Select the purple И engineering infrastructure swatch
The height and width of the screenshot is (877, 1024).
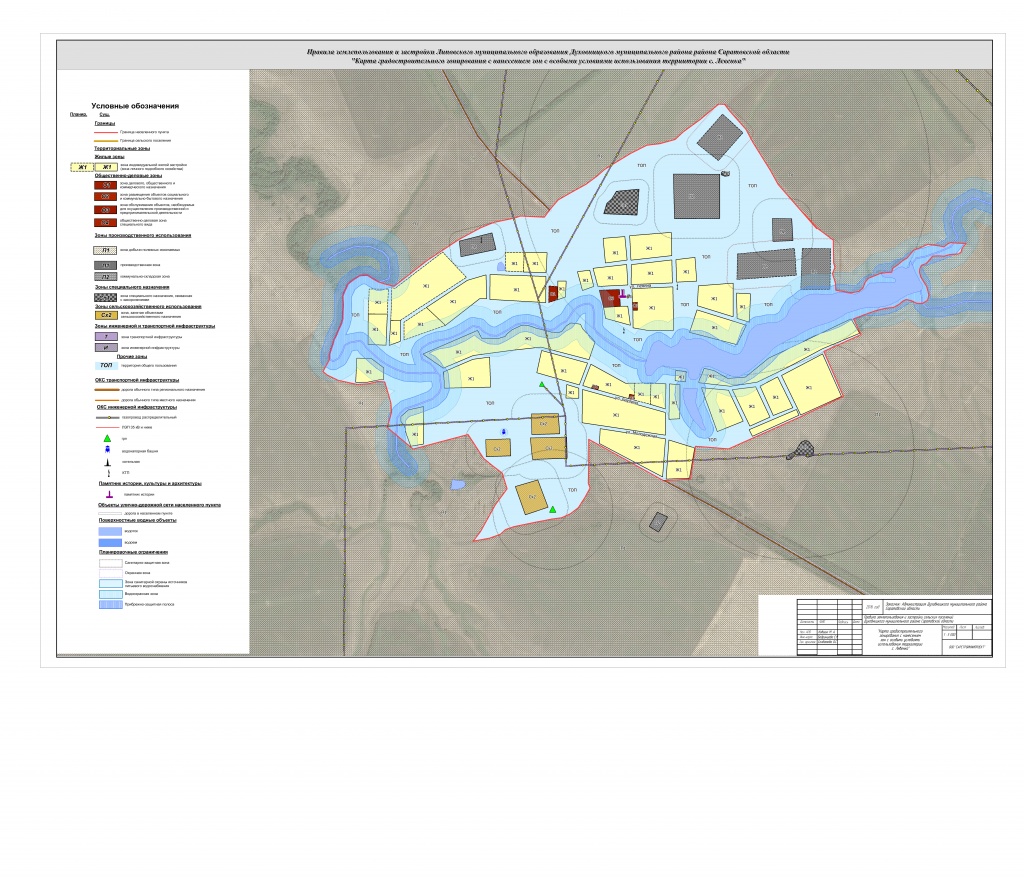106,348
